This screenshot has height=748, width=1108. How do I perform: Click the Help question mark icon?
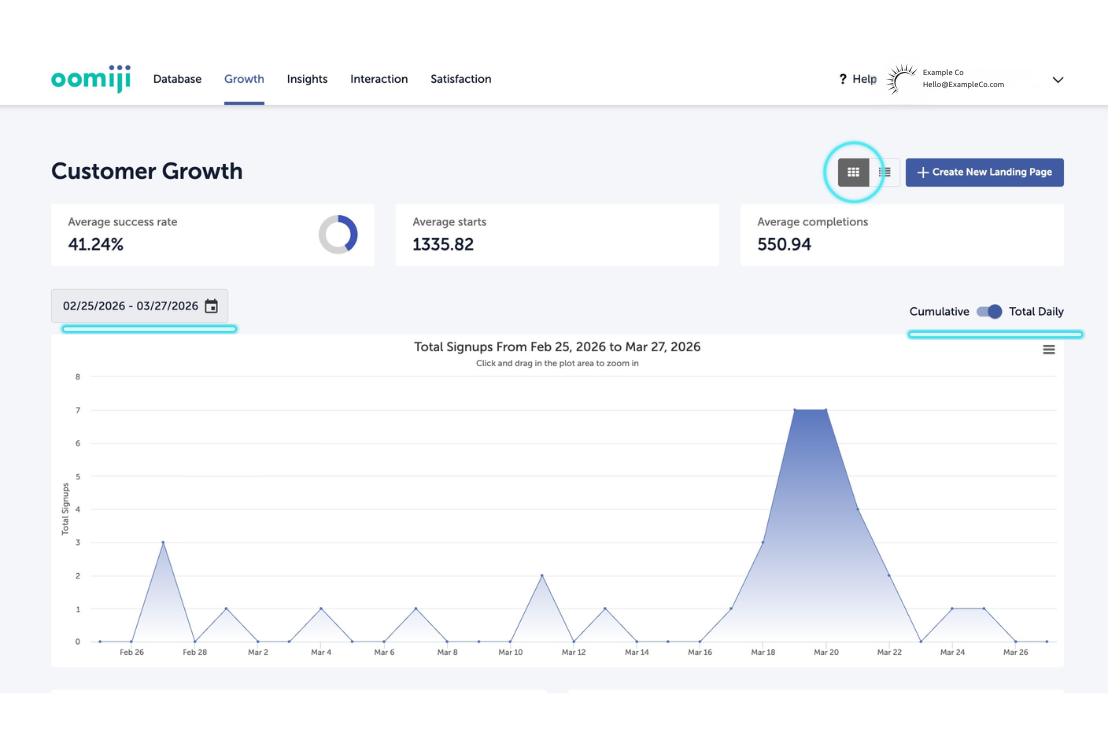pyautogui.click(x=842, y=79)
